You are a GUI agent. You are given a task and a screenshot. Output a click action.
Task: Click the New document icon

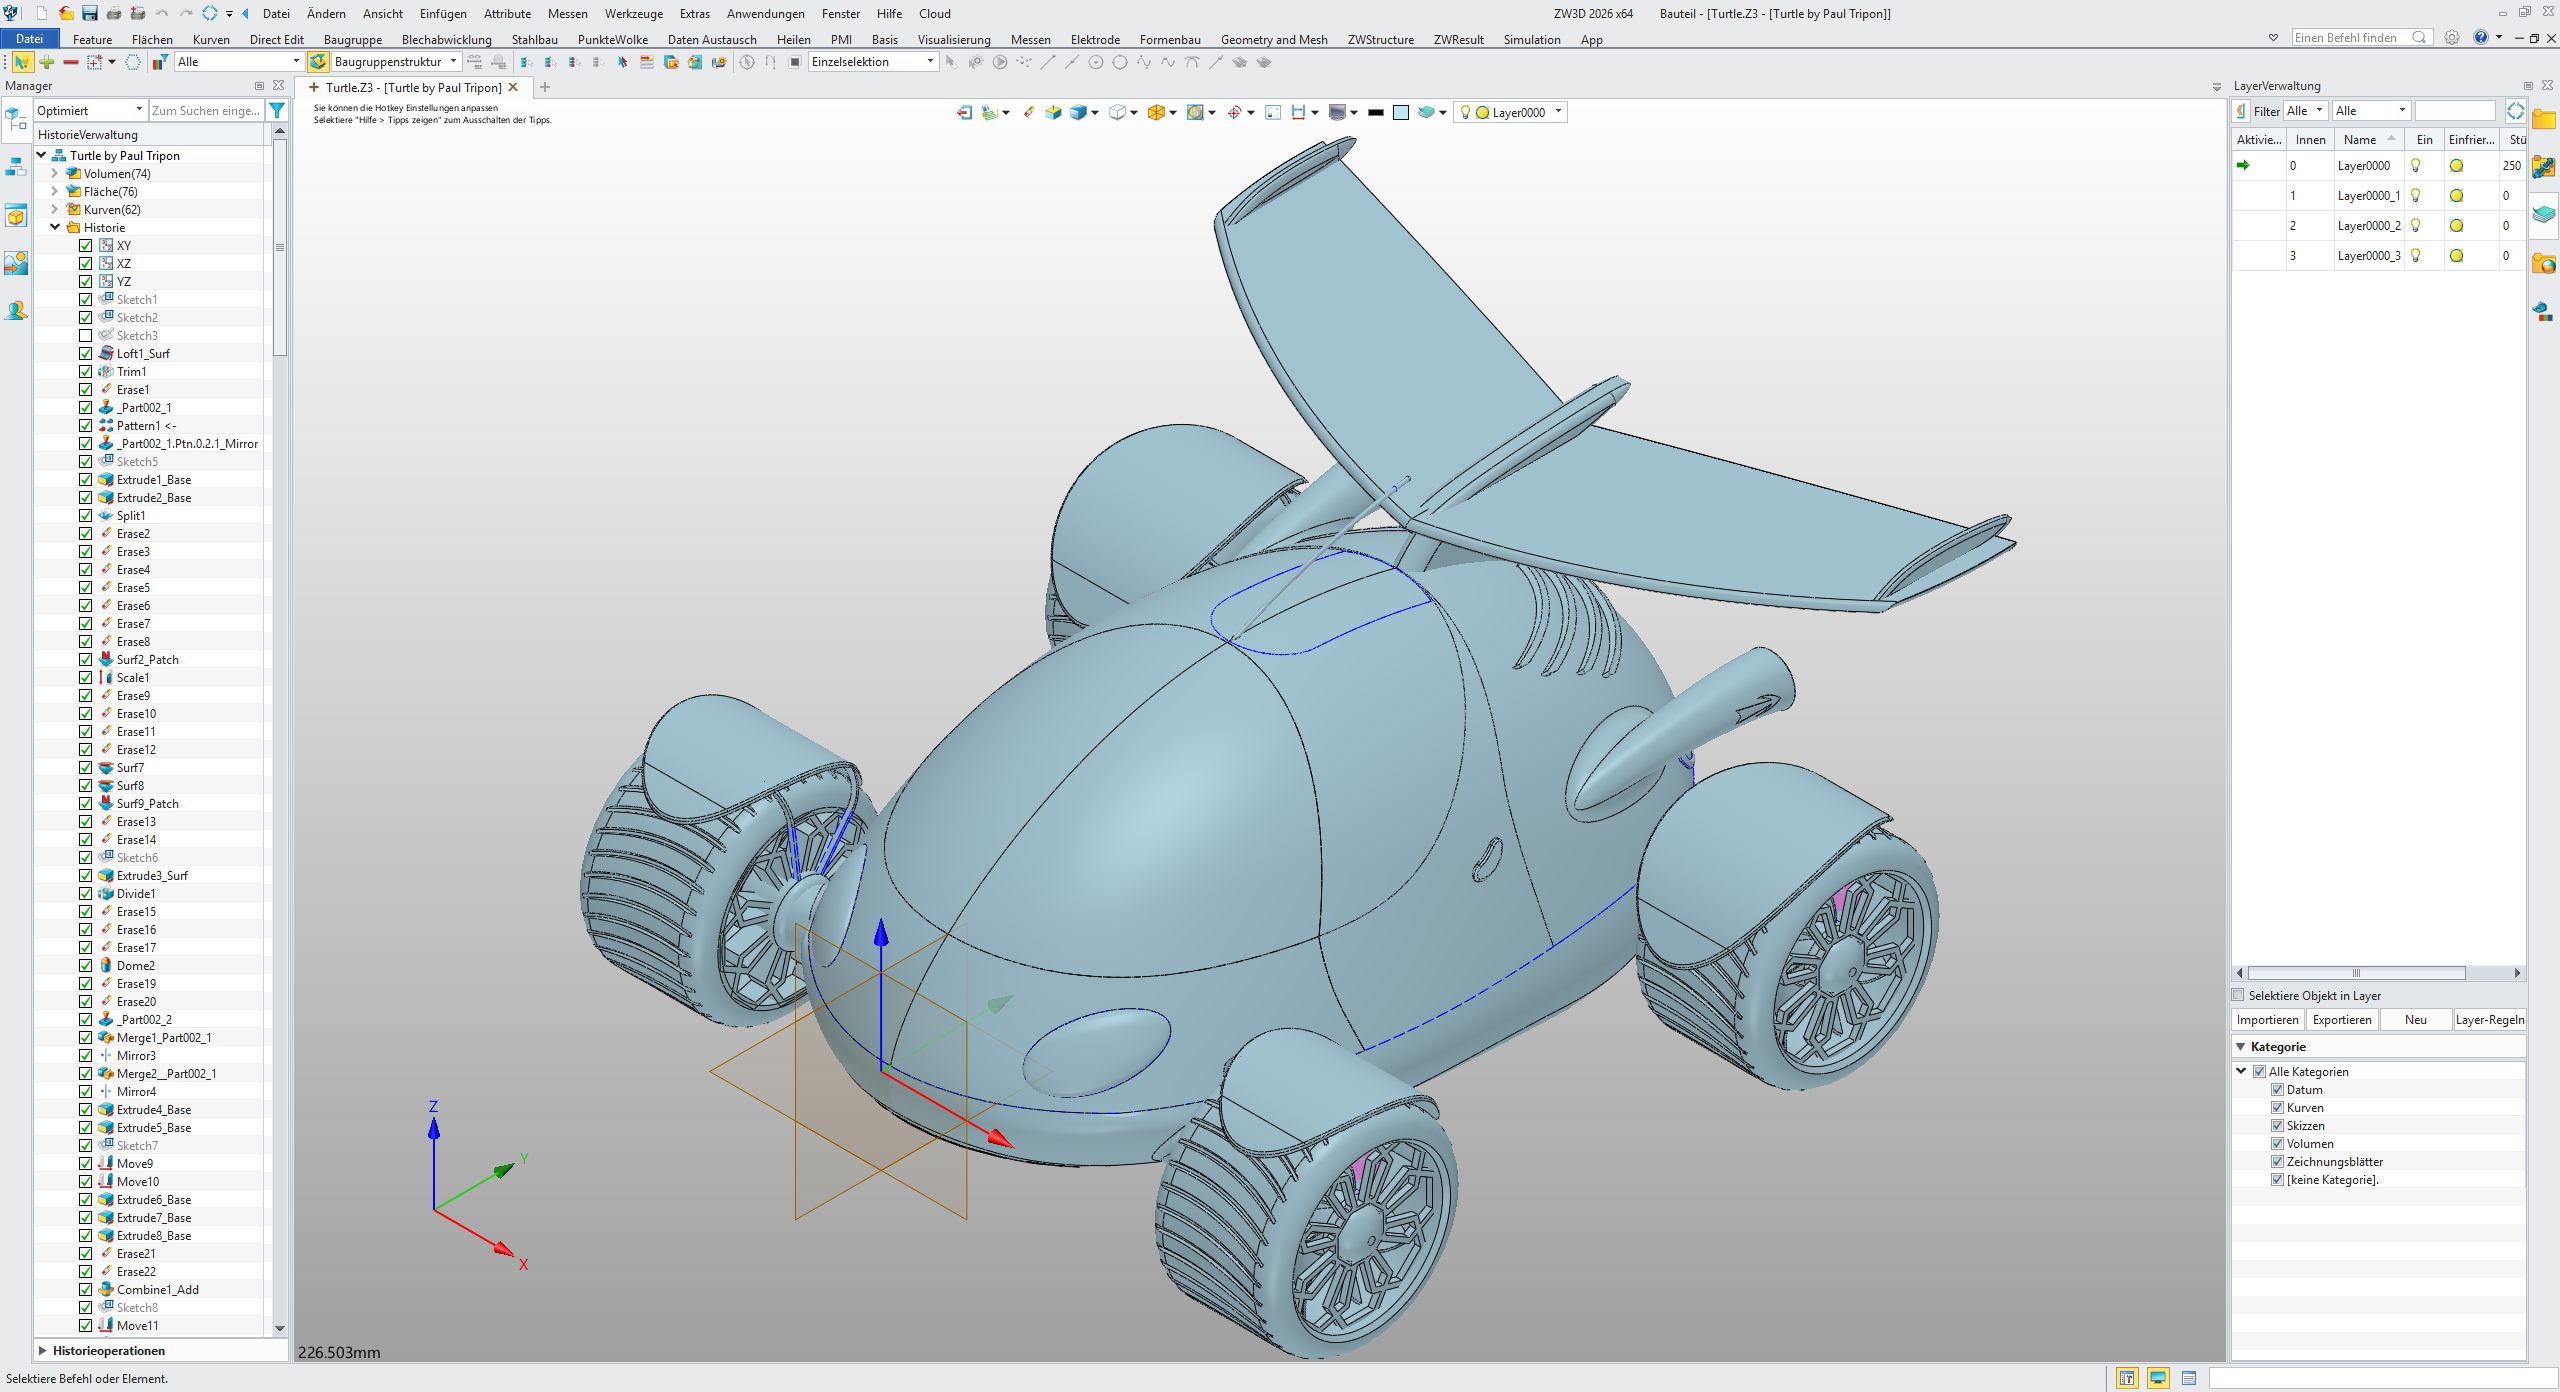pos(41,13)
